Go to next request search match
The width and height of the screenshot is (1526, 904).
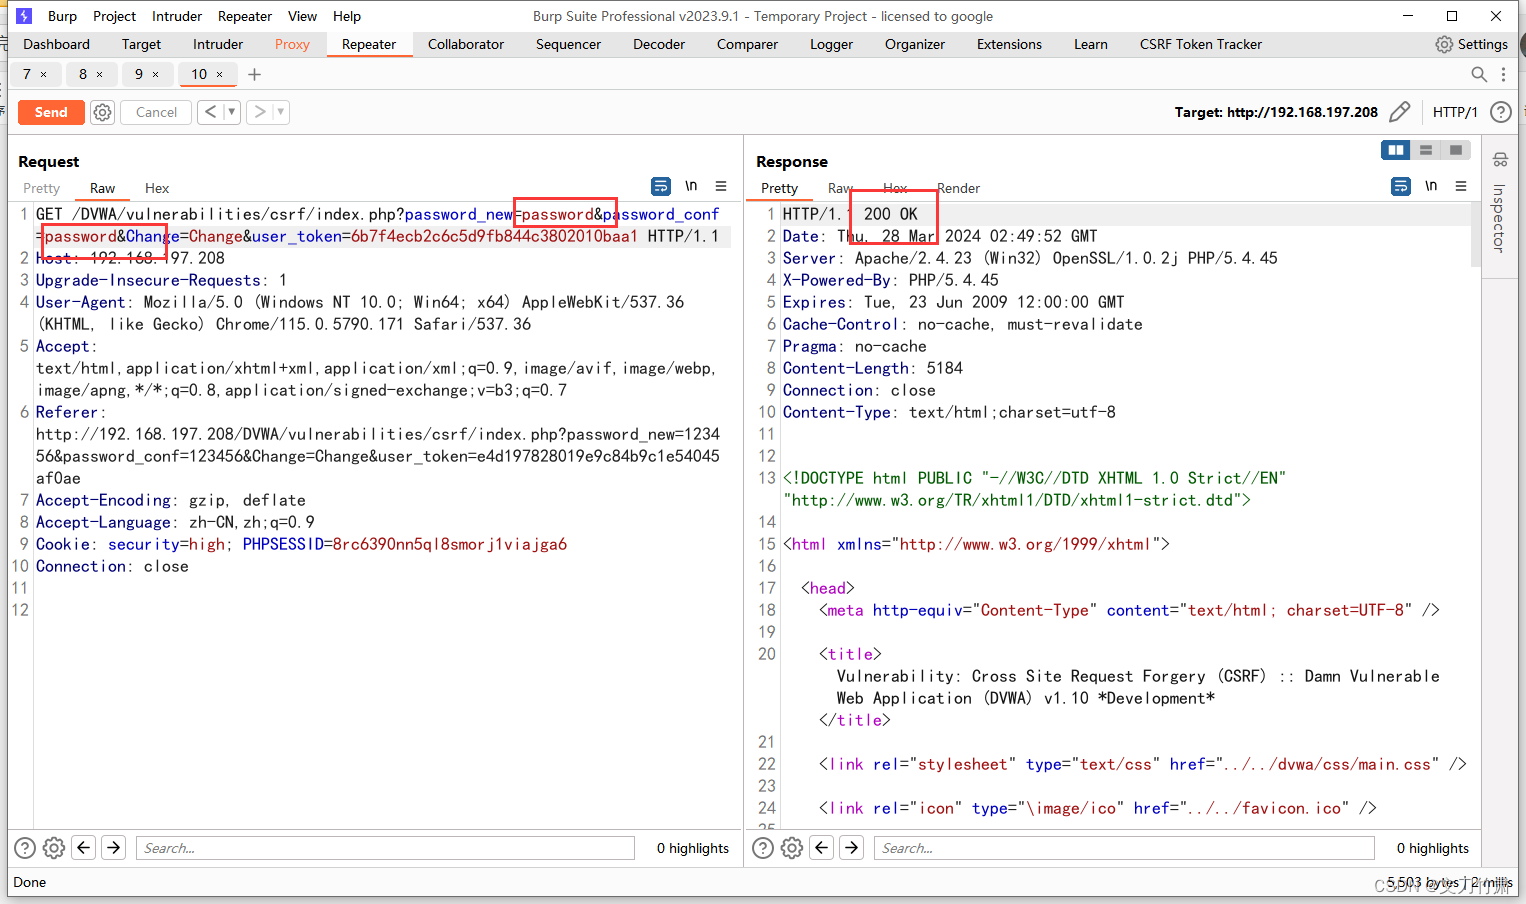pyautogui.click(x=114, y=848)
